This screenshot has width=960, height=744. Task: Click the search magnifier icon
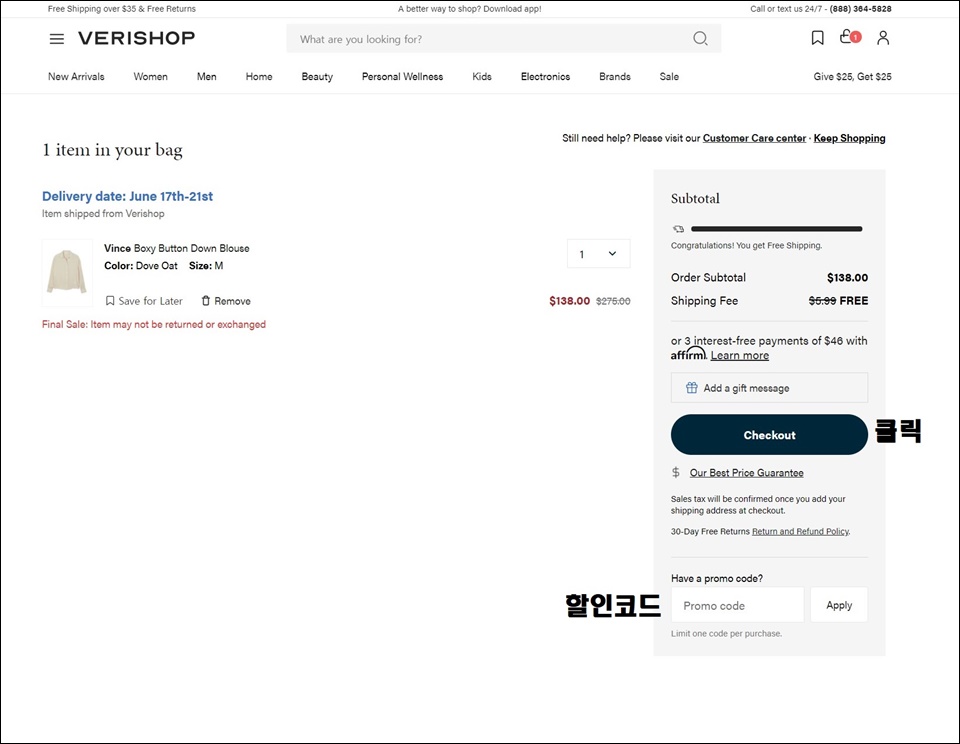[x=700, y=39]
